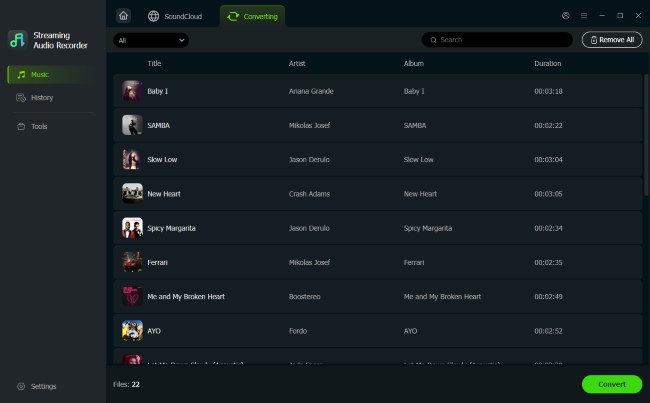Screen dimensions: 650x403
Task: Click the History clock icon
Action: tap(21, 98)
